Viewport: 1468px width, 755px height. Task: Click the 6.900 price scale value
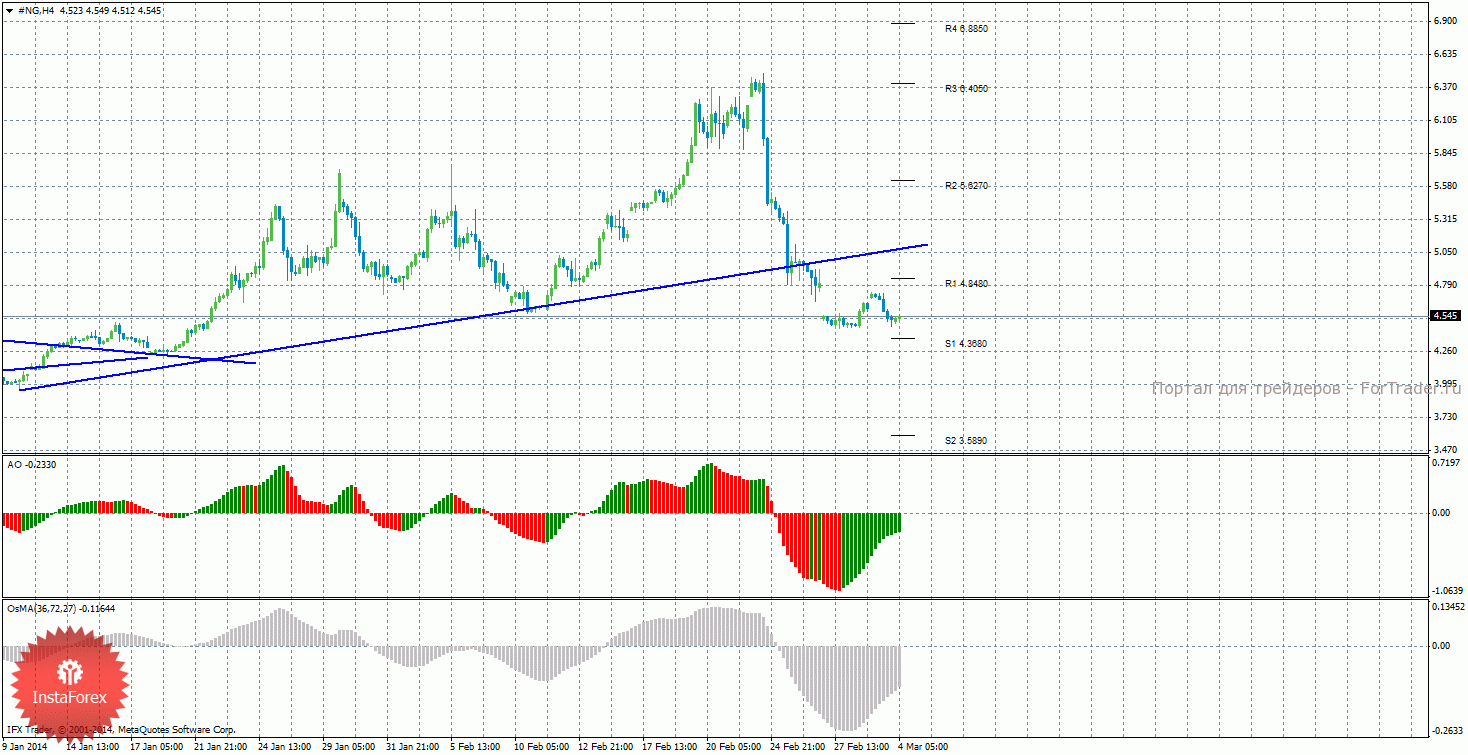[x=1445, y=21]
